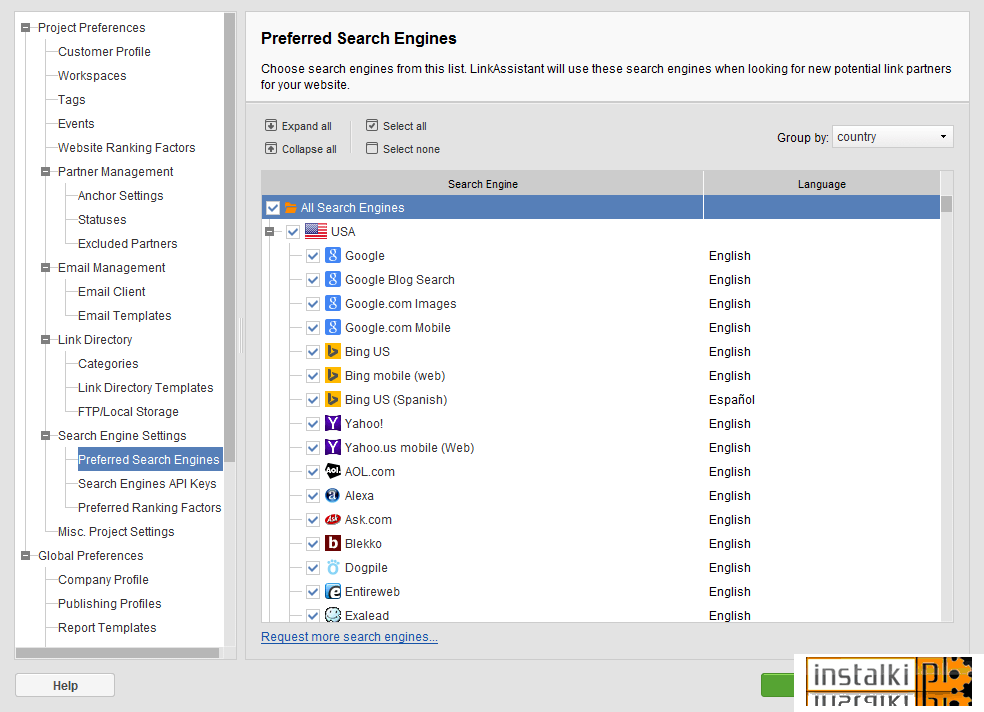Select the Email Templates tree item
This screenshot has height=712, width=984.
(124, 316)
